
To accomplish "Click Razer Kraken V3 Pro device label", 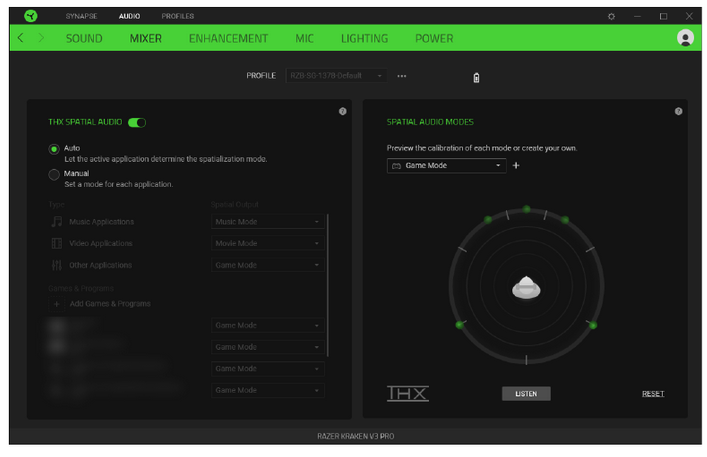I will 355,436.
